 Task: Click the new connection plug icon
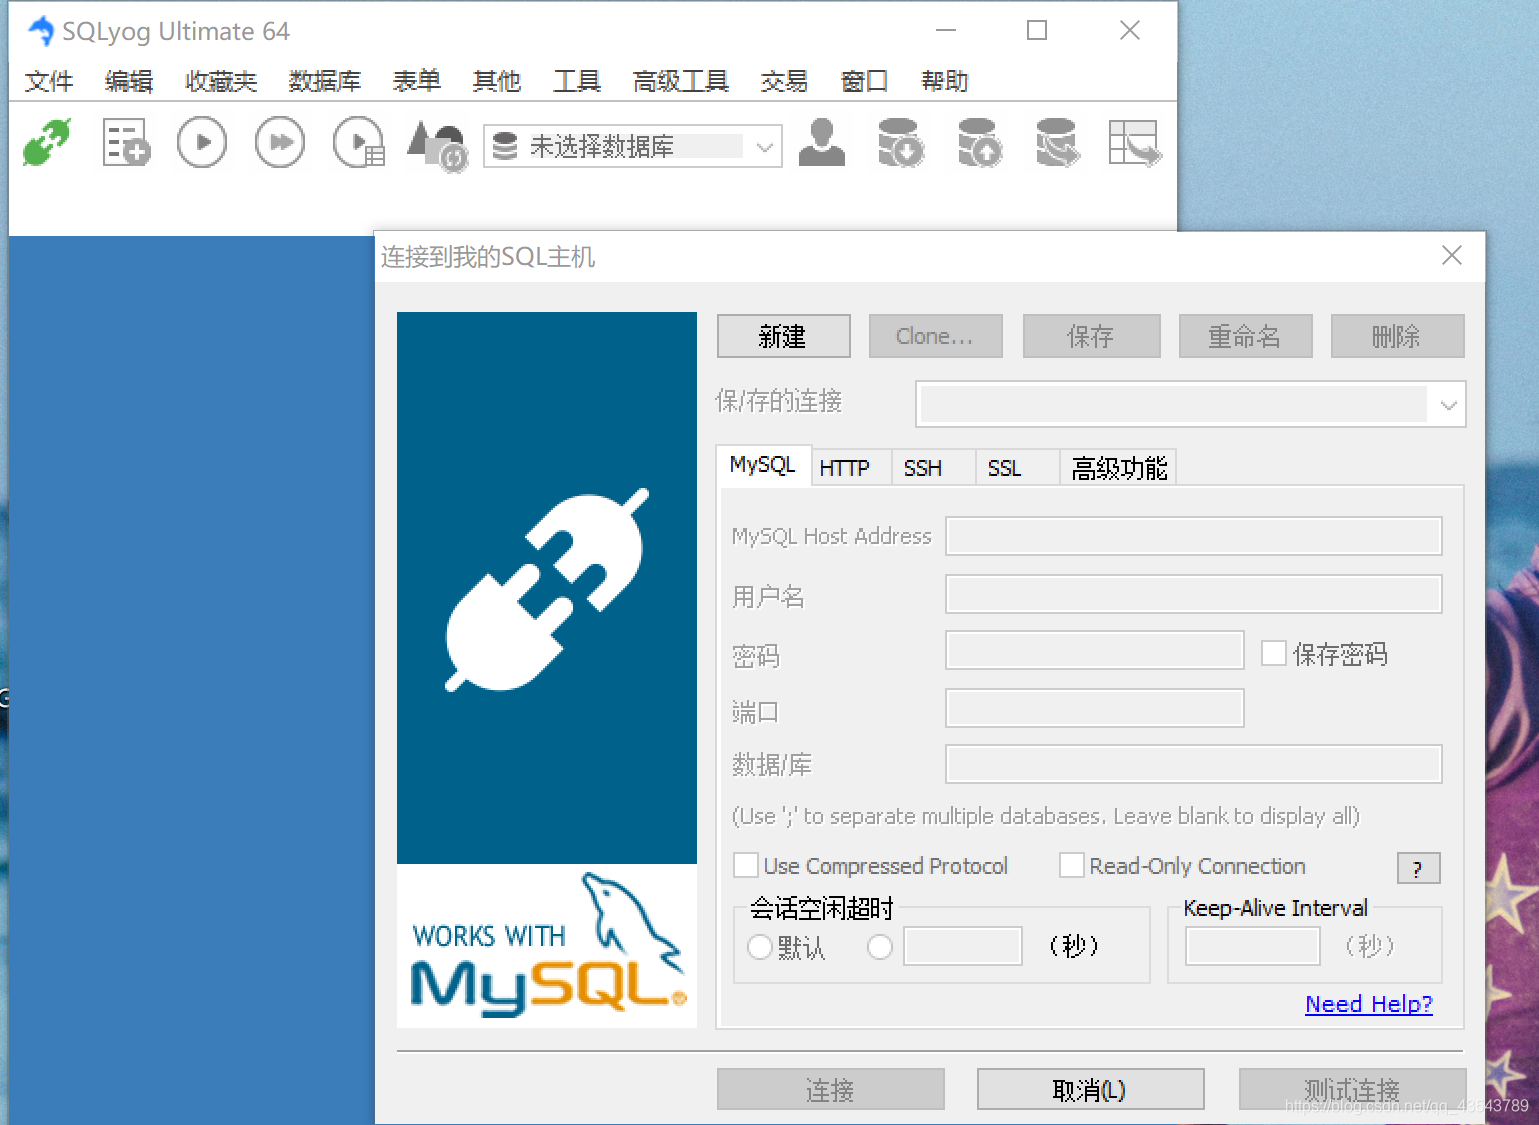[x=47, y=143]
